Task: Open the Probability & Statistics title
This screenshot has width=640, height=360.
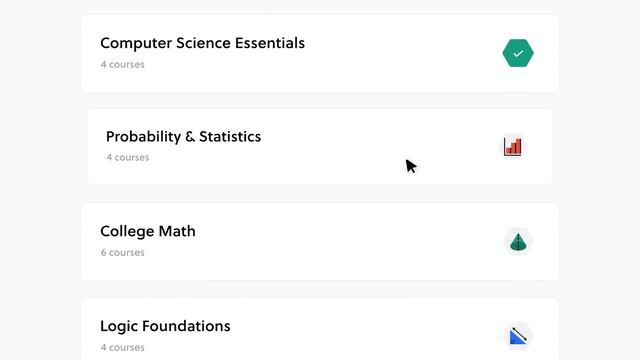Action: click(183, 137)
